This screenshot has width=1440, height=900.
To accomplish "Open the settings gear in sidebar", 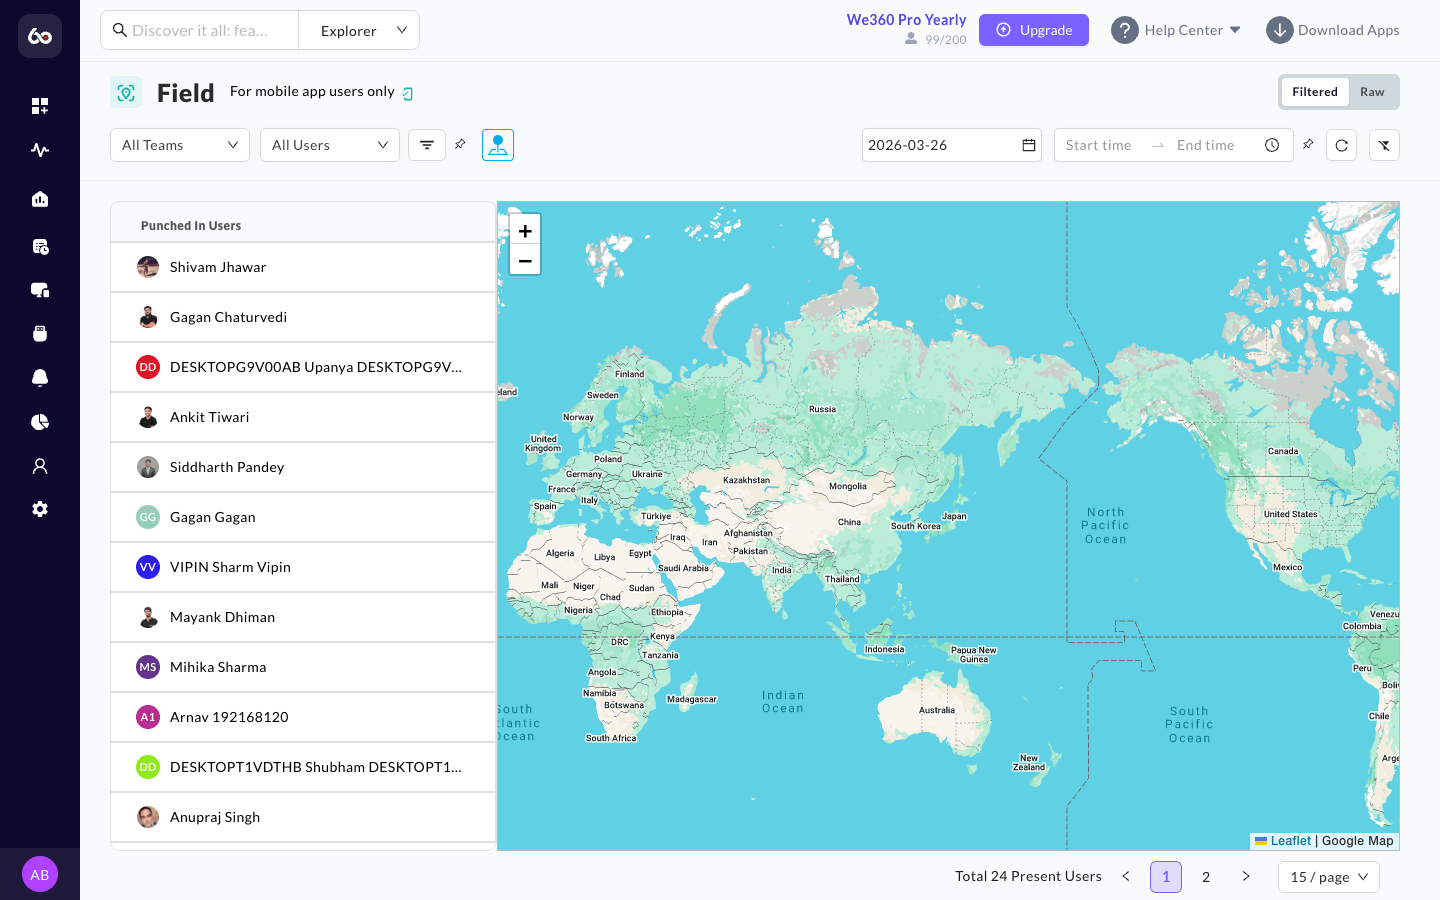I will [x=40, y=509].
